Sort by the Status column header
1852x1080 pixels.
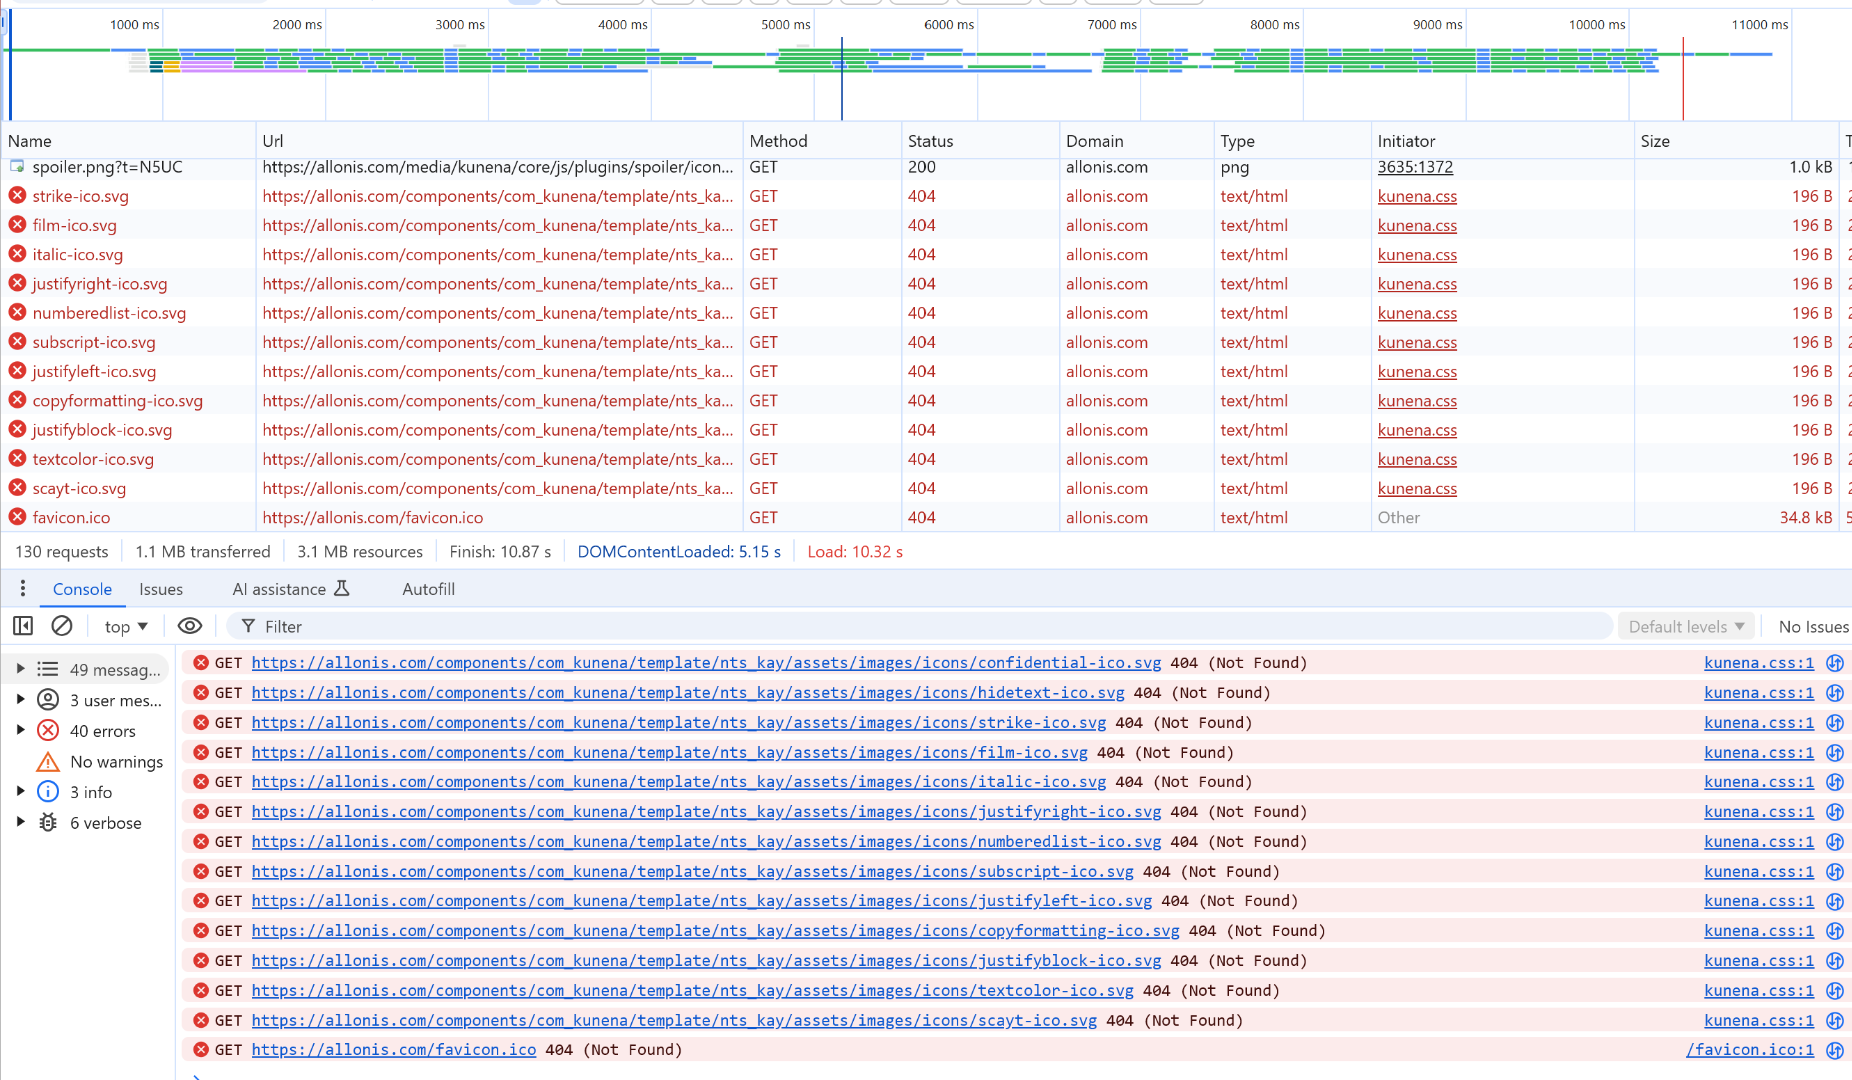(x=979, y=141)
